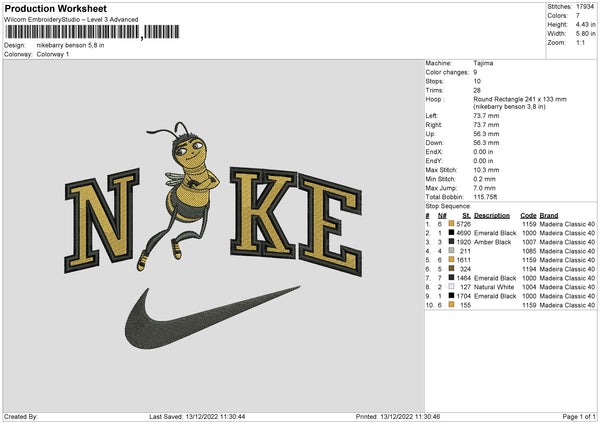Click the Left label in the measurements
This screenshot has width=600, height=424.
(432, 116)
